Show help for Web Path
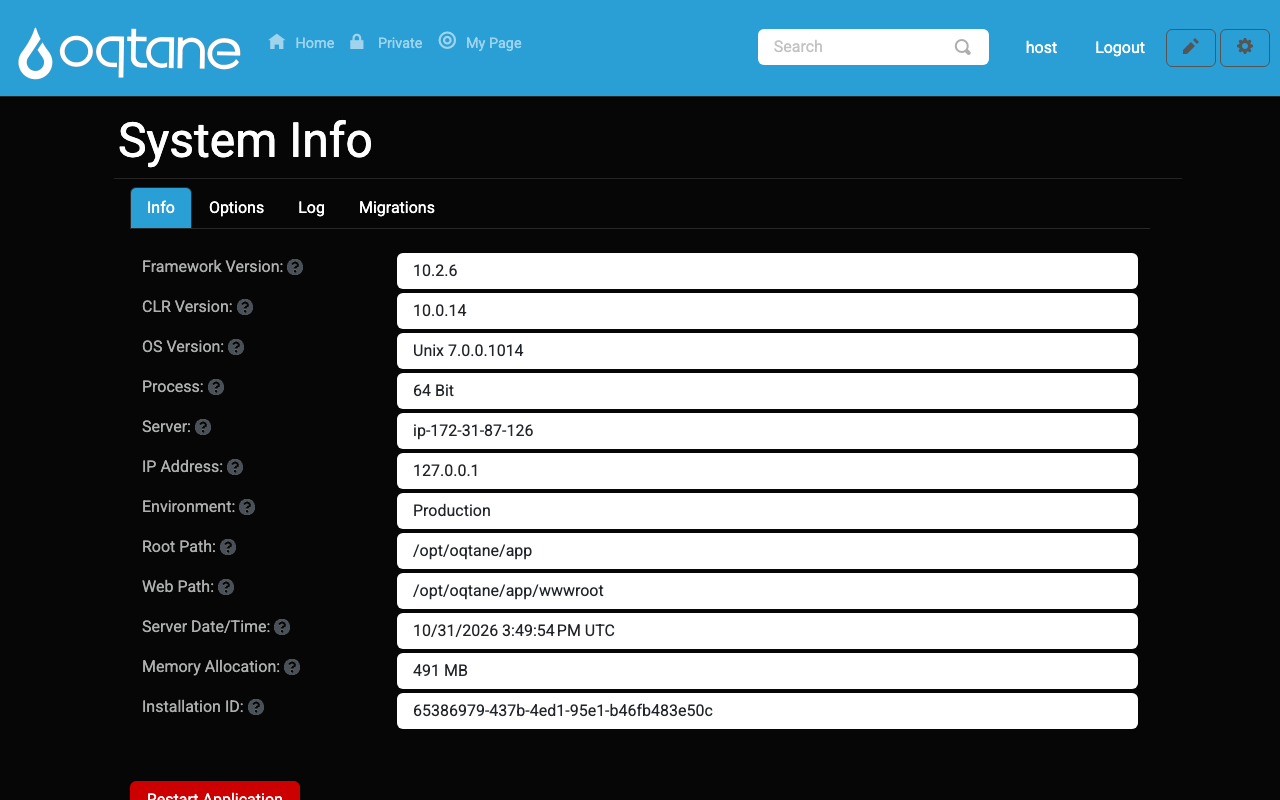 (x=226, y=587)
